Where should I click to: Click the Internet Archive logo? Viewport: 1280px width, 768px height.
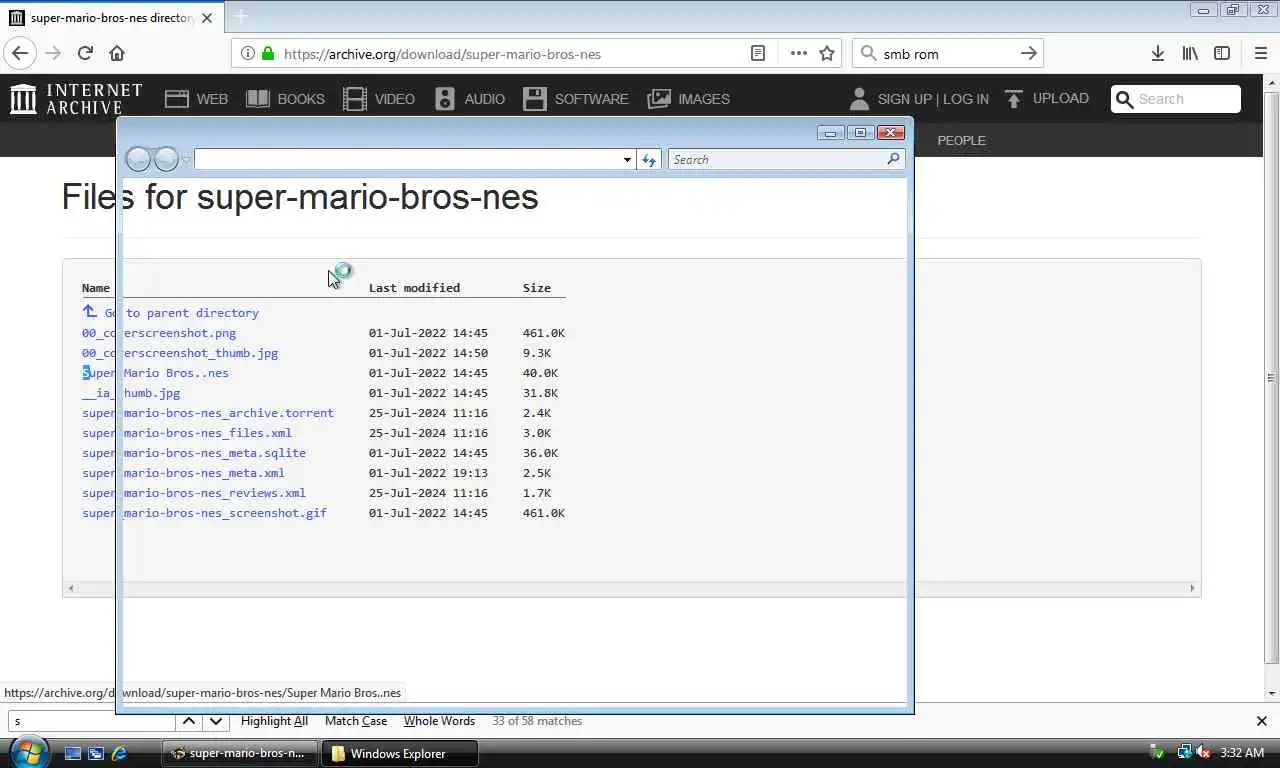click(x=76, y=98)
